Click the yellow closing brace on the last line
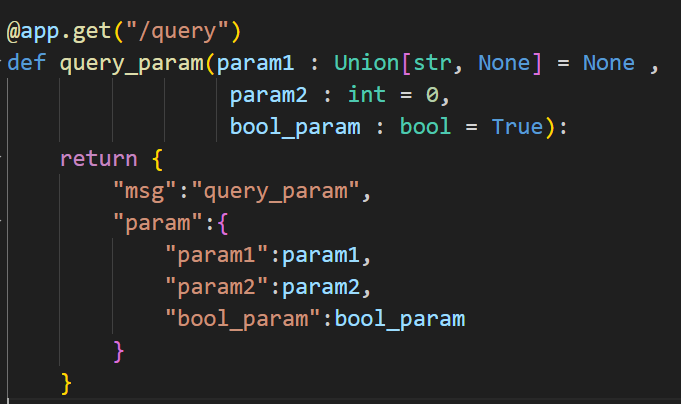 tap(66, 383)
